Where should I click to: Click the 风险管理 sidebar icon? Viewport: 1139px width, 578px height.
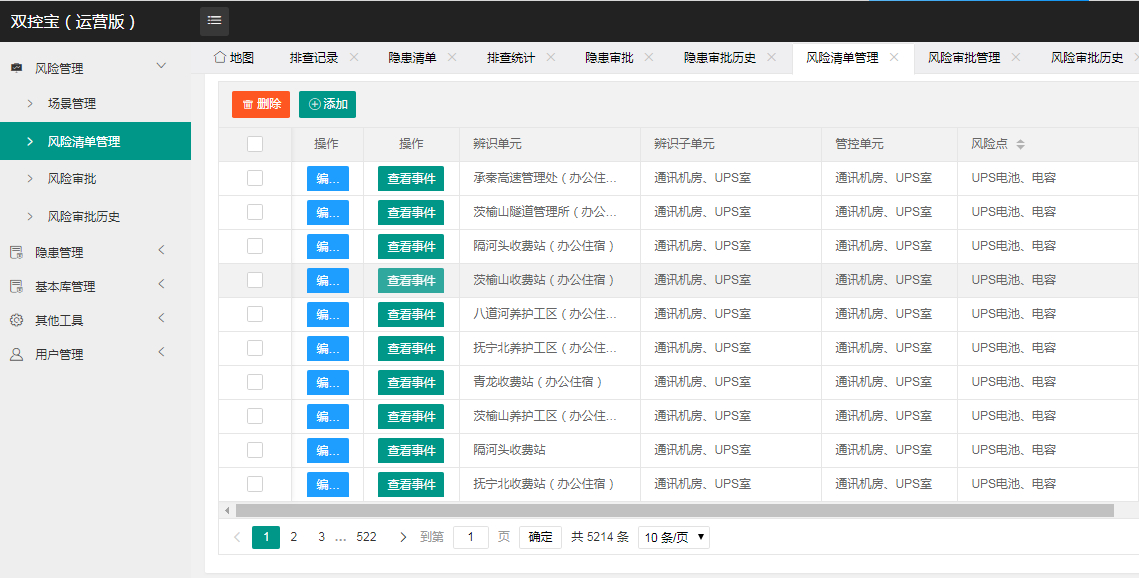(x=16, y=68)
